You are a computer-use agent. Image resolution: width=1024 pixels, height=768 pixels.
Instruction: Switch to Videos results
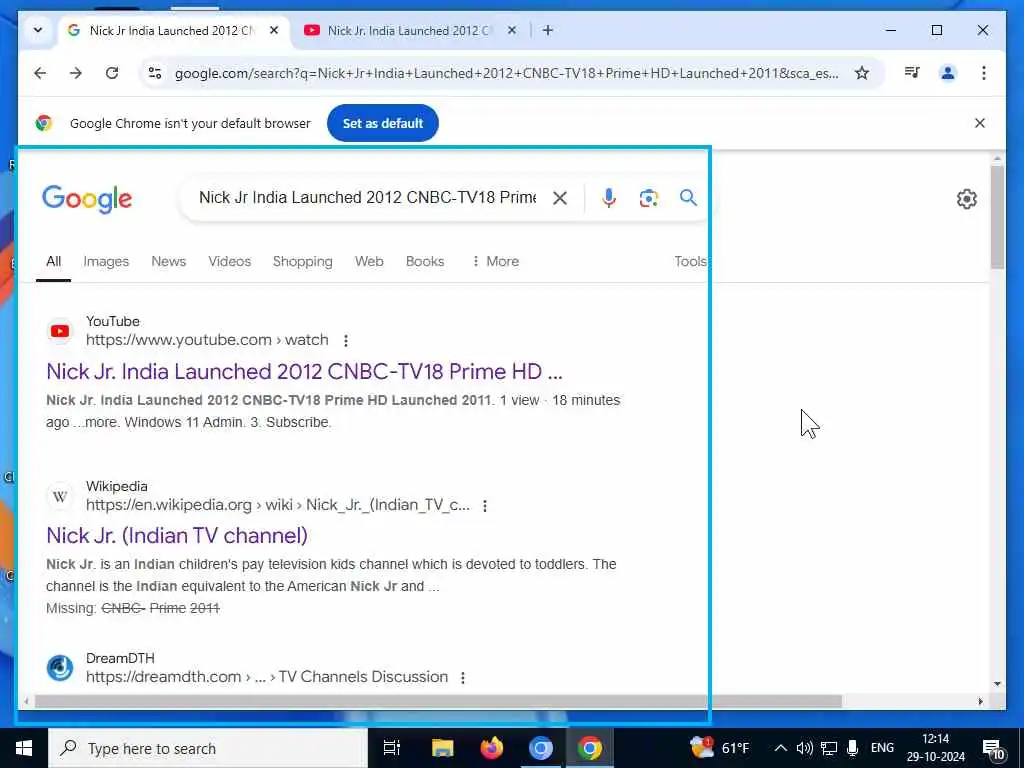tap(229, 261)
